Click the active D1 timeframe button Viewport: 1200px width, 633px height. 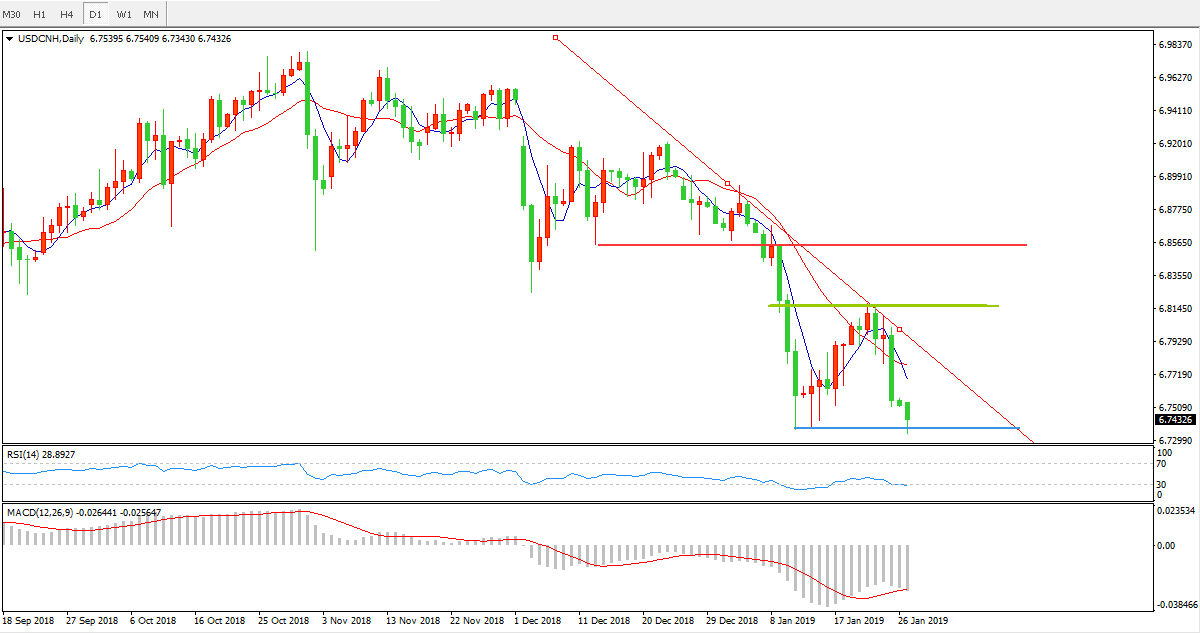[x=95, y=14]
